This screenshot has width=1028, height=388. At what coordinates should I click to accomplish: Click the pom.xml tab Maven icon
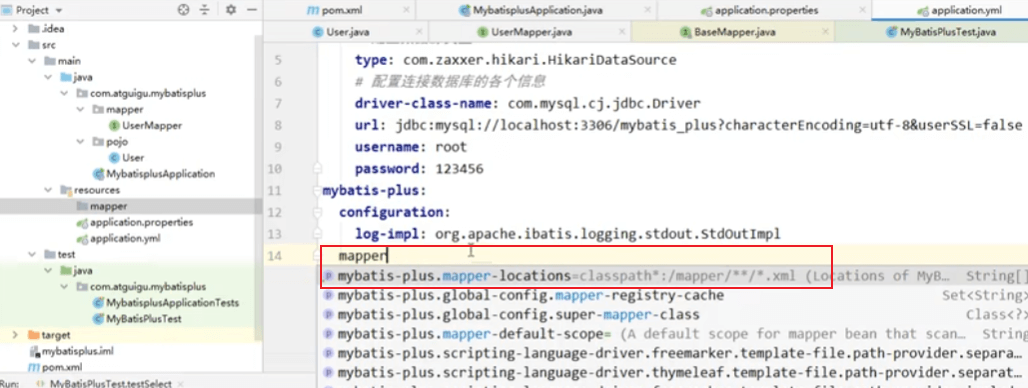pos(312,11)
